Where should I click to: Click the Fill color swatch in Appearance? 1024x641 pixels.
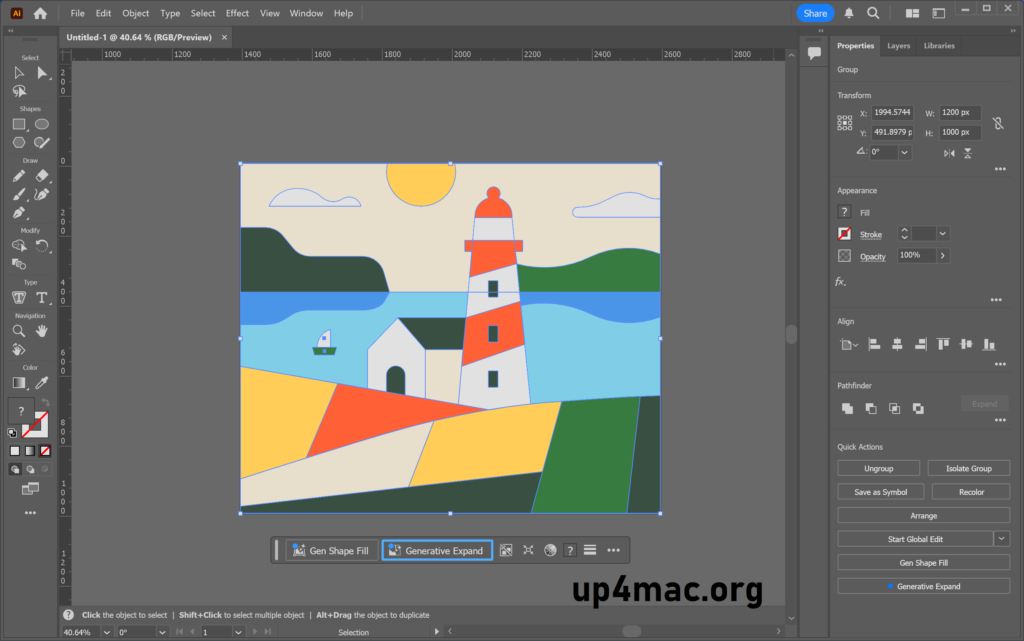(x=844, y=211)
